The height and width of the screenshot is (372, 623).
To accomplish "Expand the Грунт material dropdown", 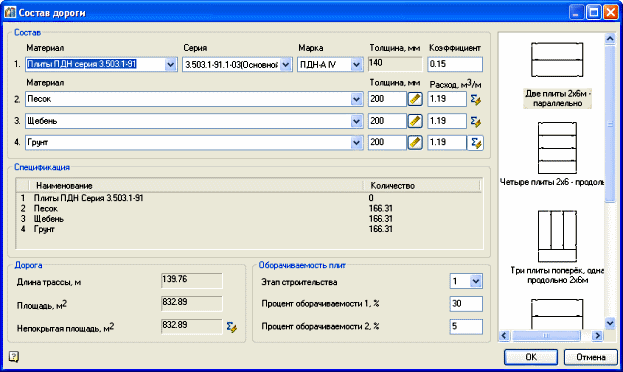I will click(356, 142).
